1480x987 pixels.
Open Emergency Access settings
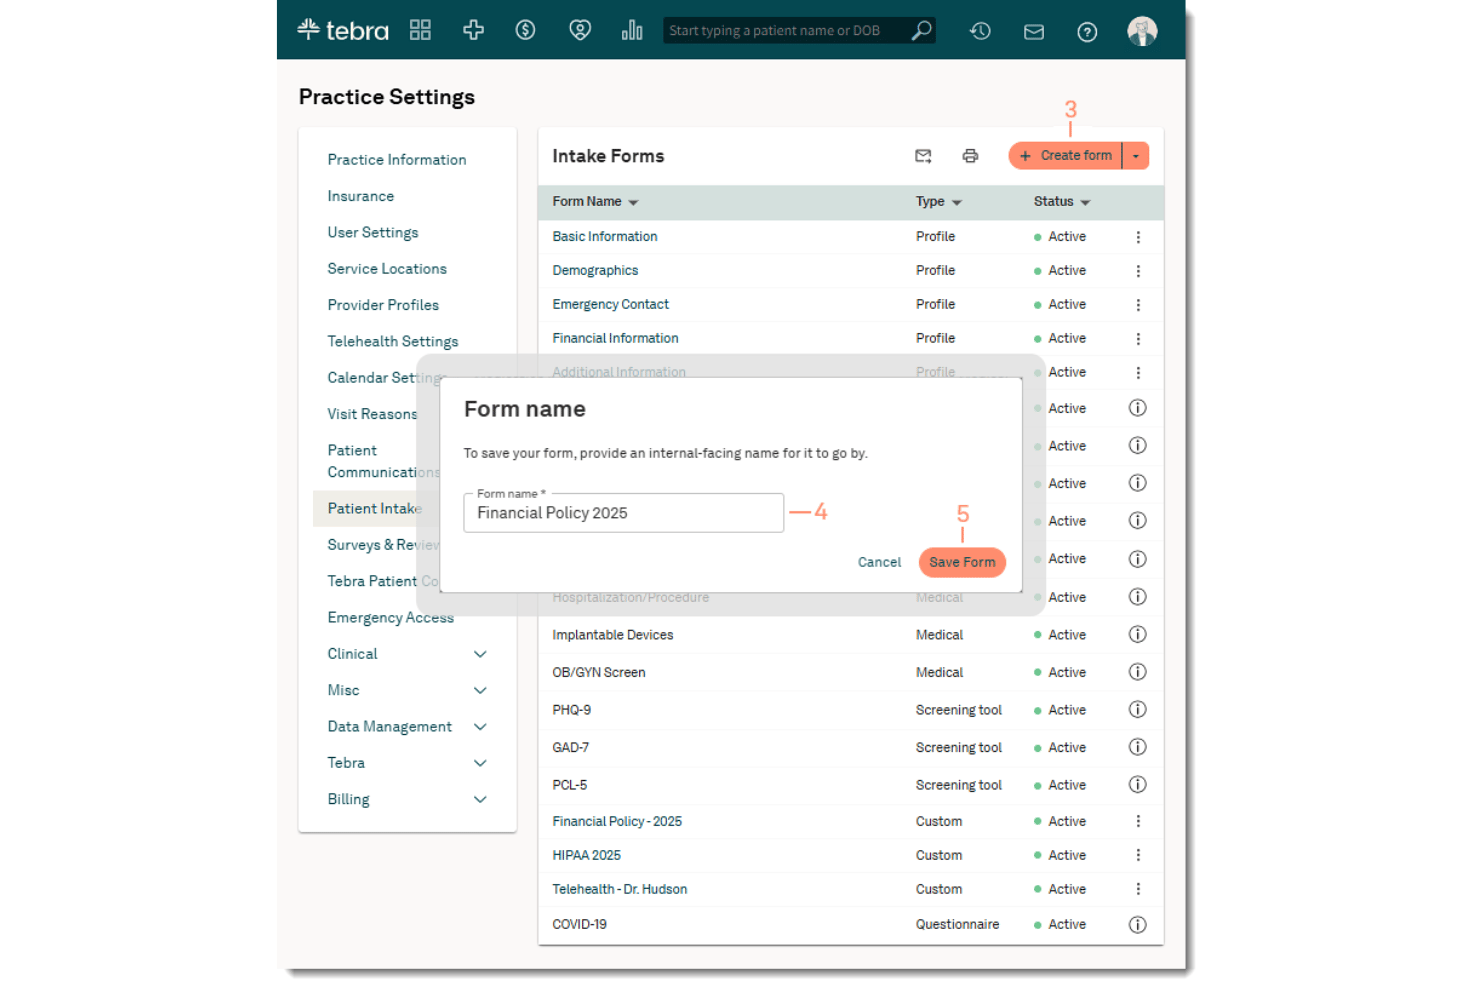[390, 618]
